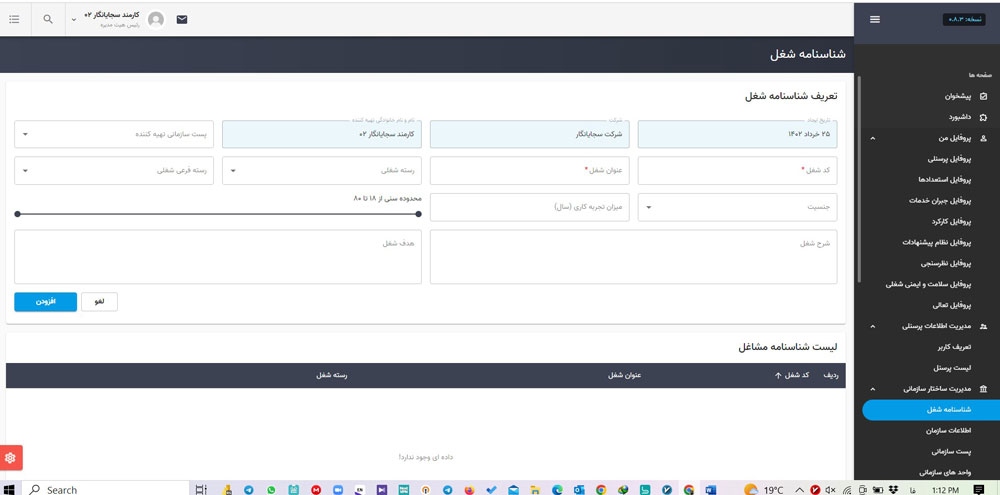This screenshot has width=1000, height=495.
Task: Open the جنسیت dropdown
Action: pos(741,207)
